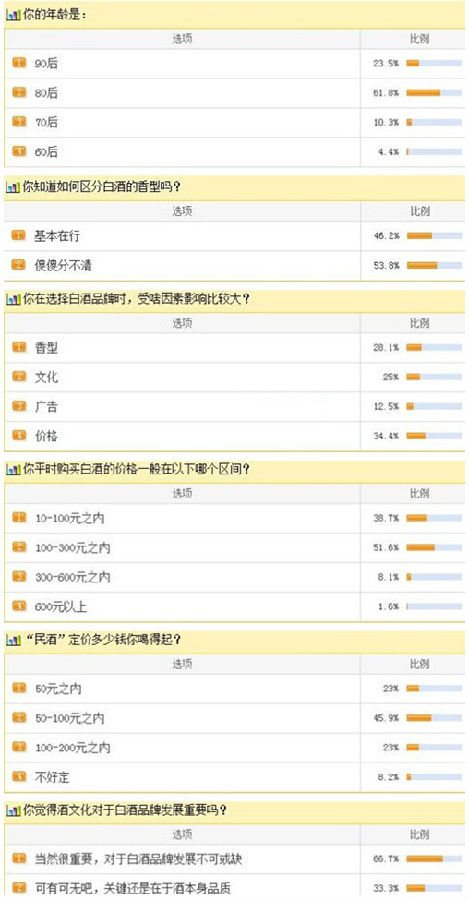Select the 傻傻分不清 option

click(x=182, y=265)
